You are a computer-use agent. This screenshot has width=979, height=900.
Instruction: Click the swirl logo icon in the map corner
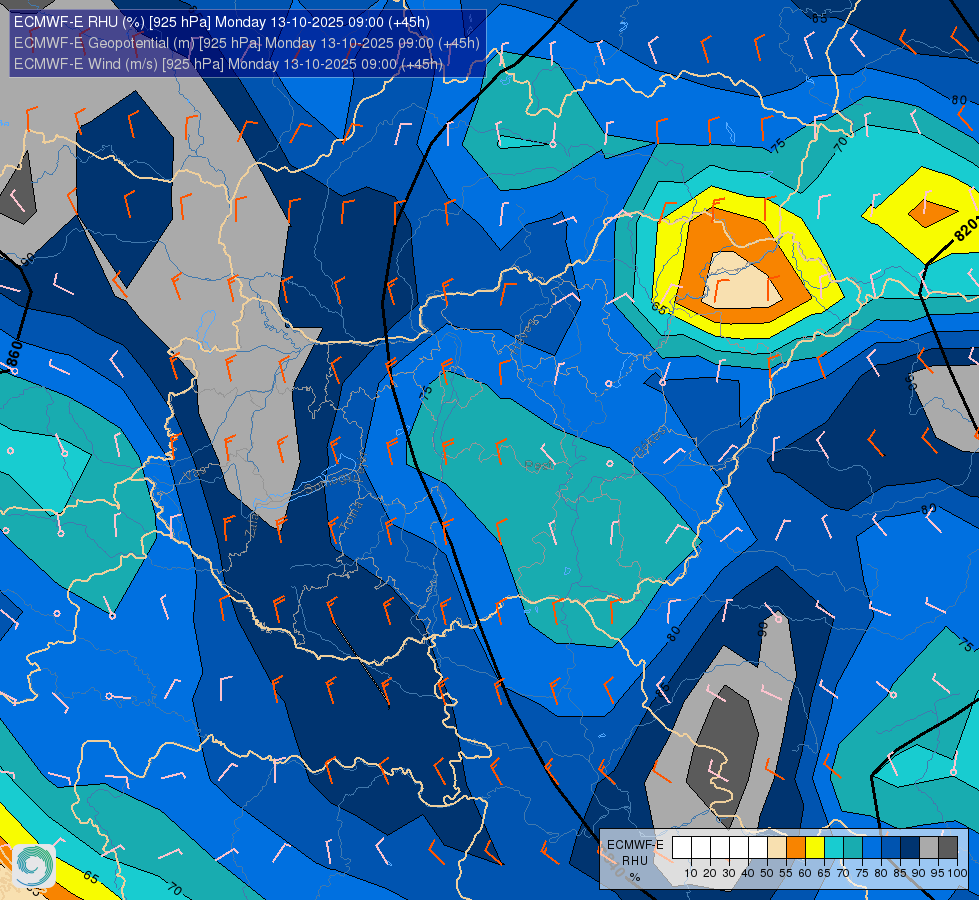tap(34, 866)
